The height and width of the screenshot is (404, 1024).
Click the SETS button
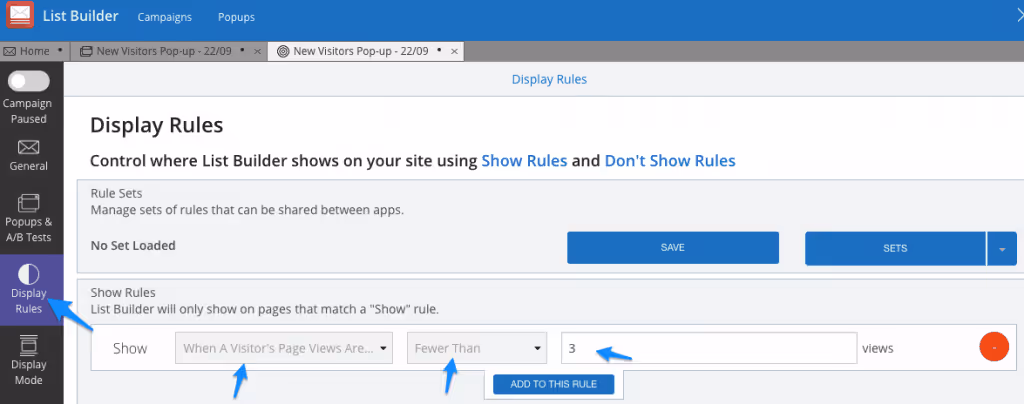pos(895,248)
